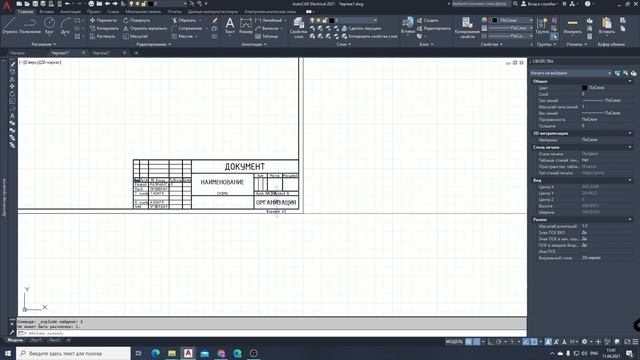Click the Обрезать (Trim) tool

pyautogui.click(x=184, y=20)
